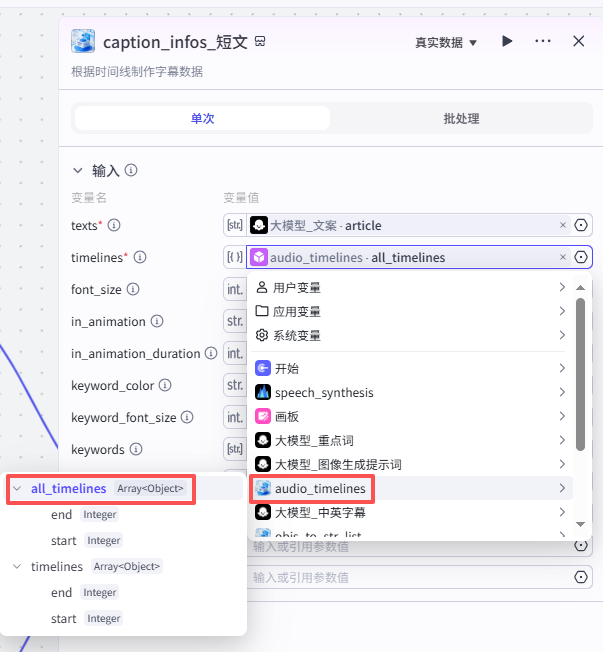Collapse the all_timelines tree node
Viewport: 603px width, 652px height.
[x=17, y=489]
